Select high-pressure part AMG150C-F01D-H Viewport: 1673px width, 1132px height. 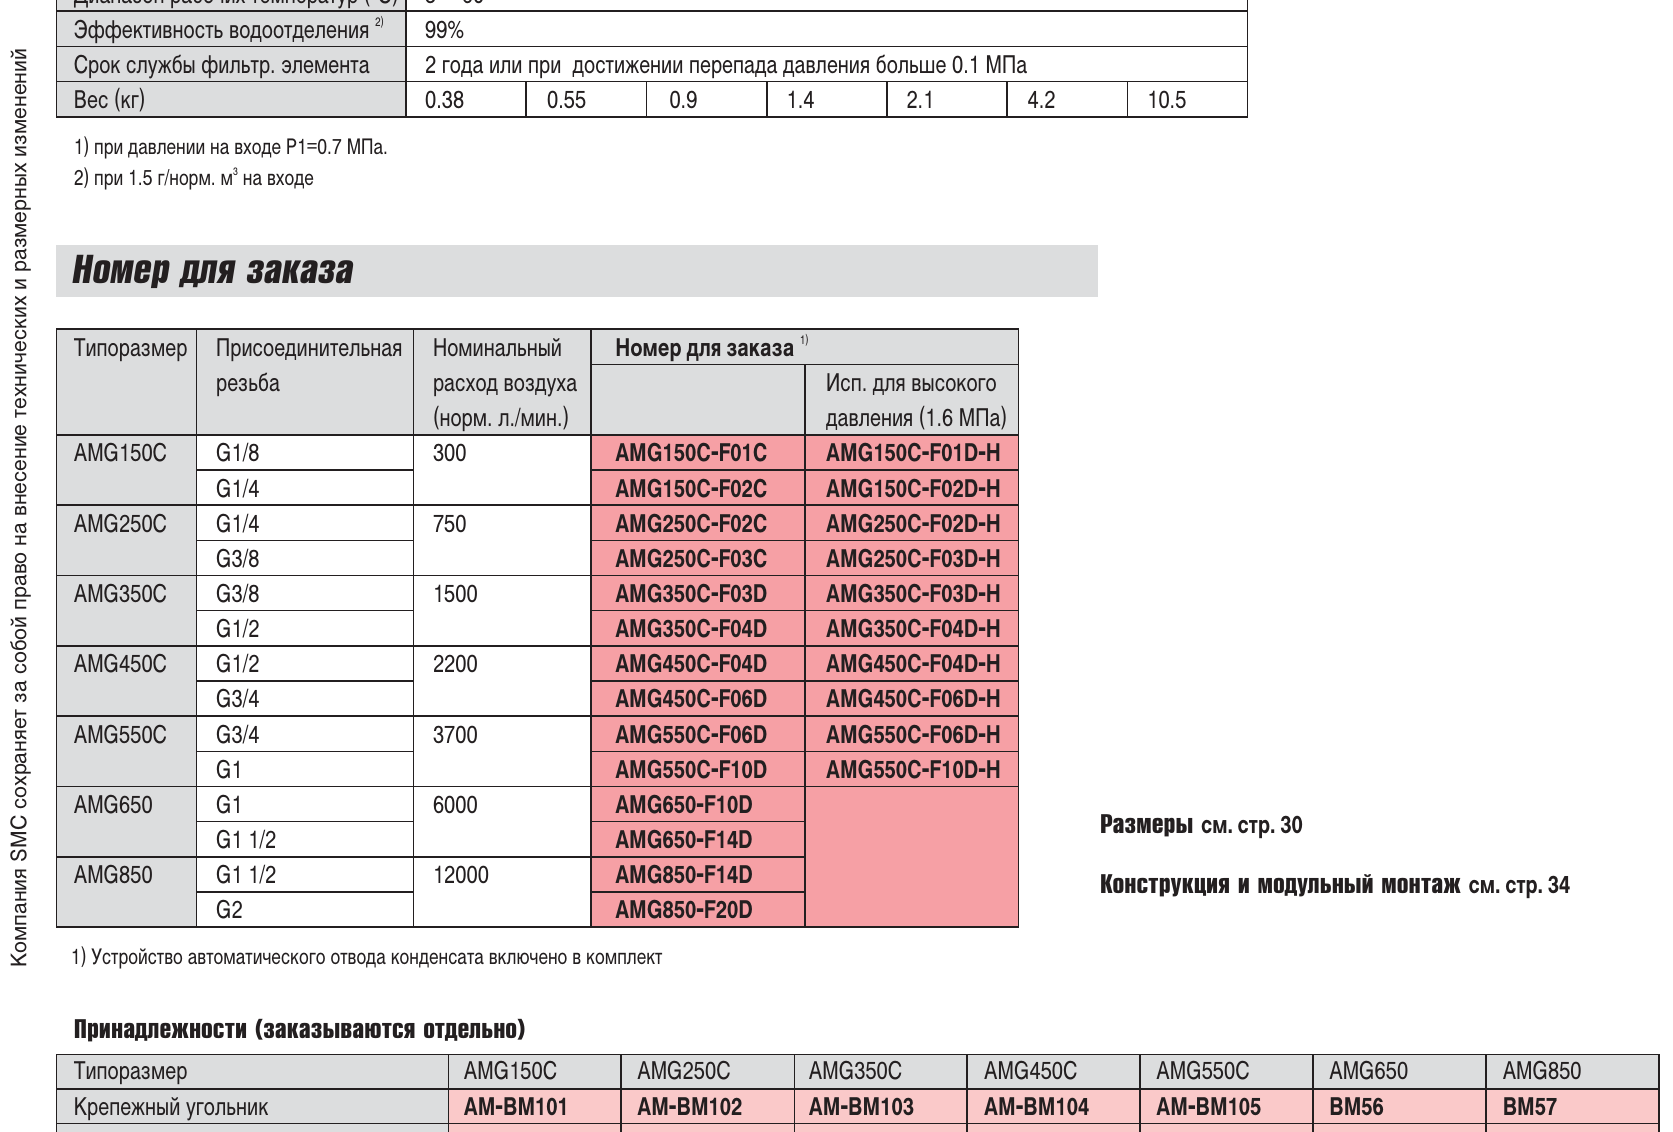913,453
